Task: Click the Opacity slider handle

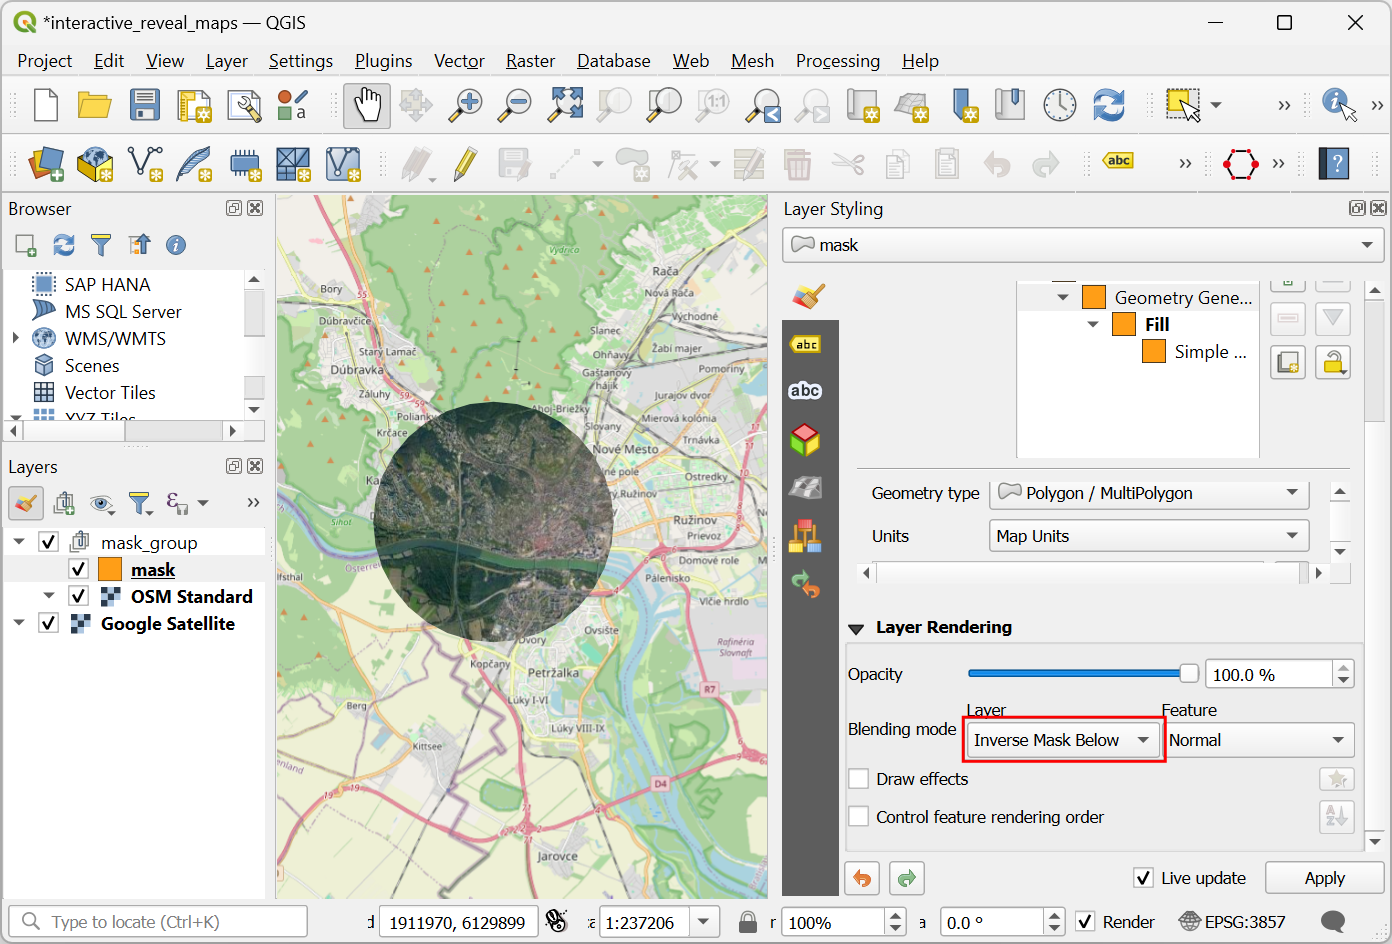Action: (x=1189, y=674)
